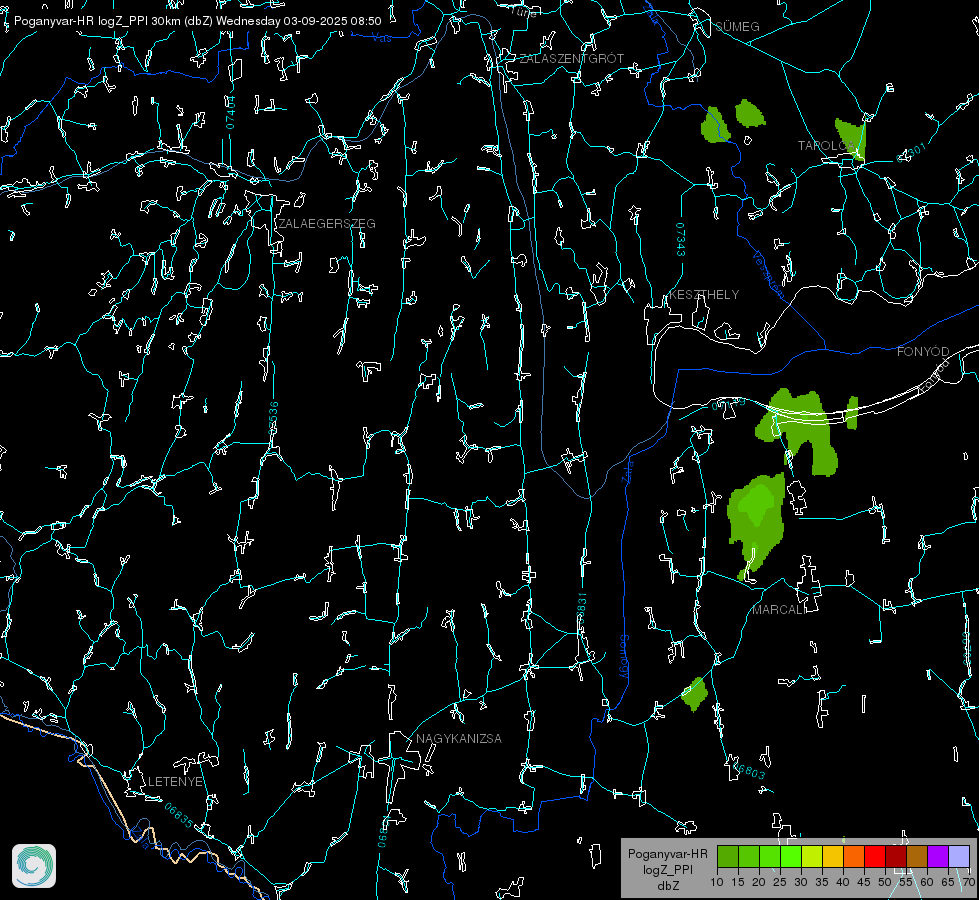Click the dbZ unit label in legend
The image size is (979, 900).
click(x=667, y=886)
